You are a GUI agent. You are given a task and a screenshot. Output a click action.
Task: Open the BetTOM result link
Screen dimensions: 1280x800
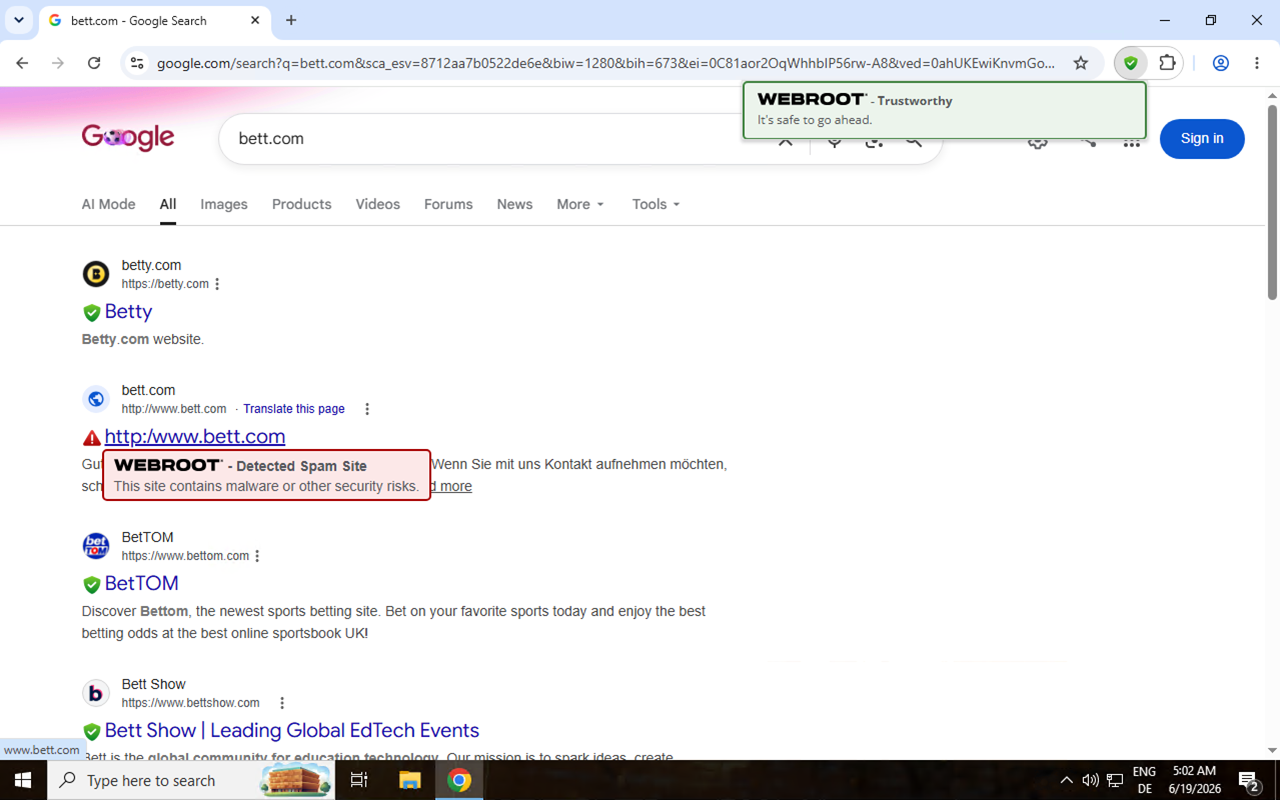(x=142, y=583)
